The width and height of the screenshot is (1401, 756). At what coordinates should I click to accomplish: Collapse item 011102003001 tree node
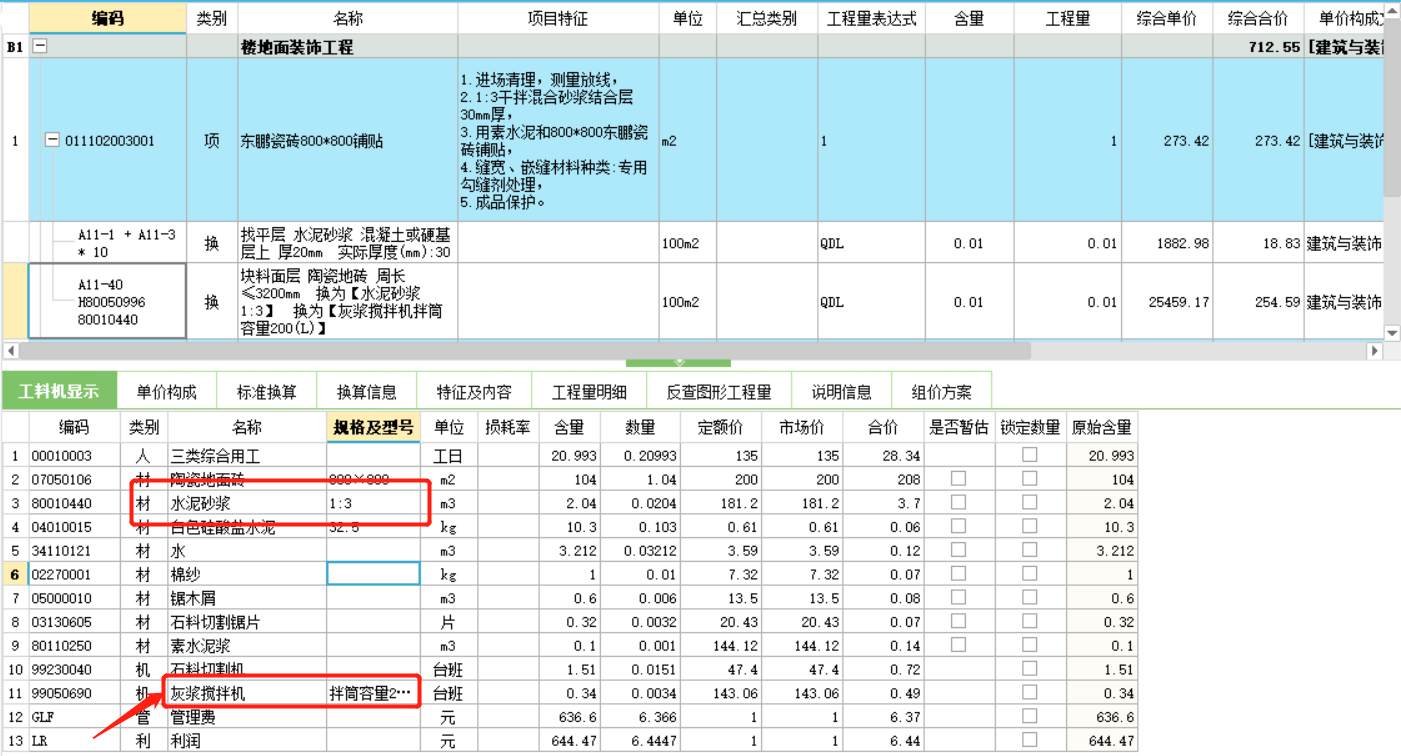[52, 141]
